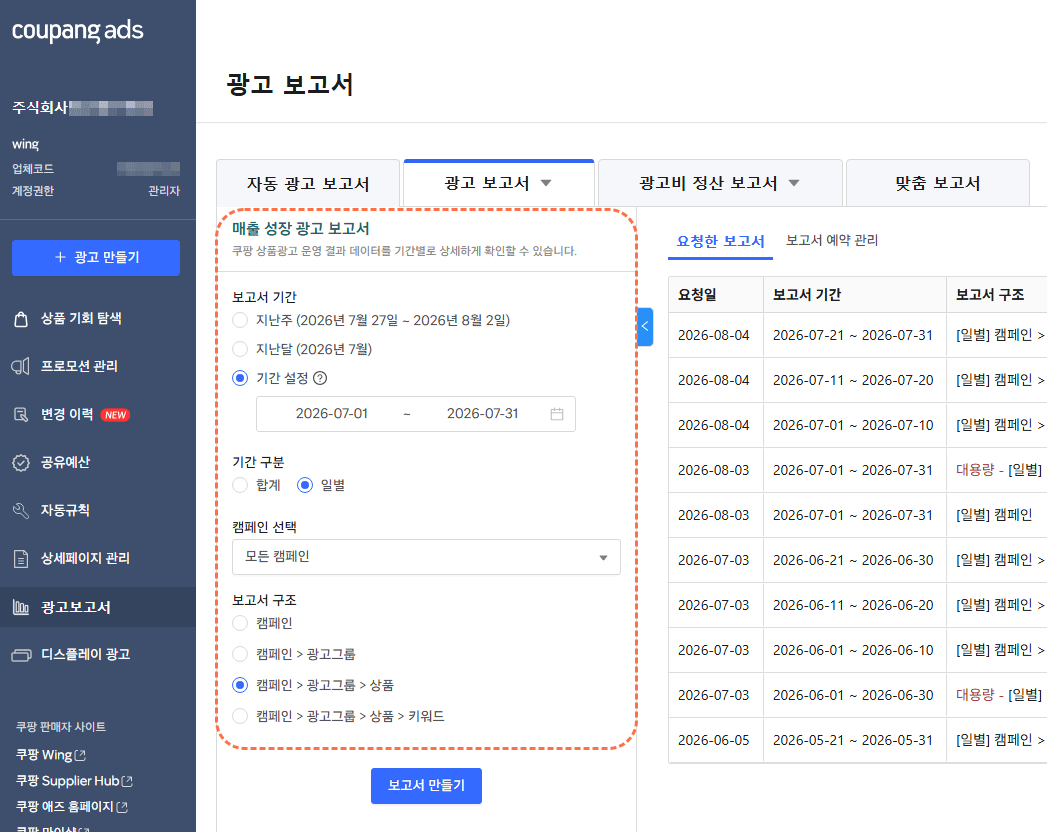Open the 보고서 예약 관리 sub-tab

[831, 240]
